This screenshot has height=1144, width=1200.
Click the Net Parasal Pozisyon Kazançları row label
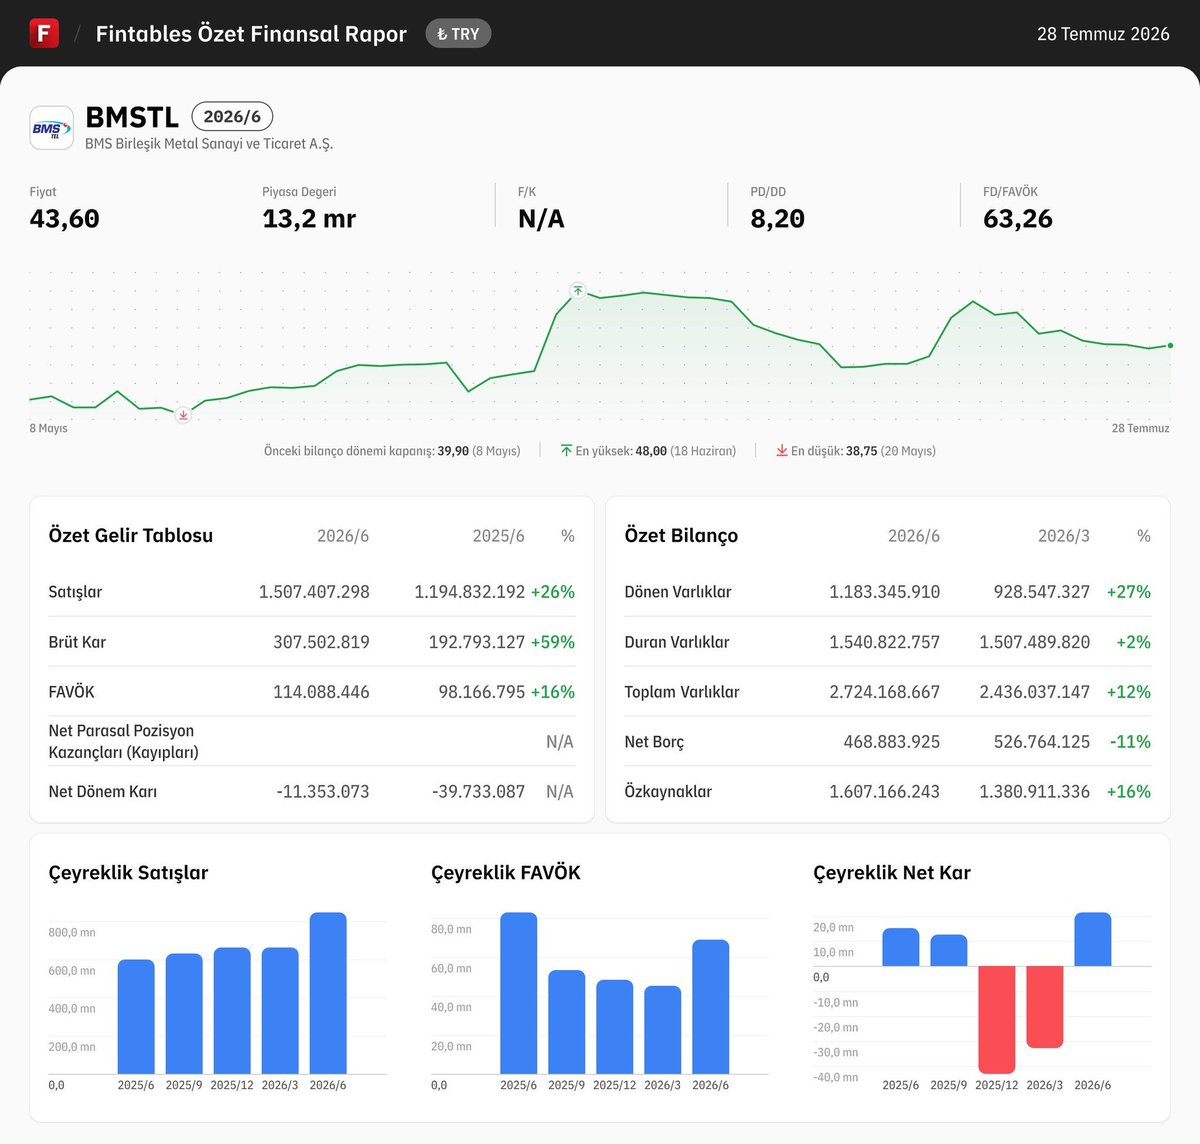(x=124, y=742)
